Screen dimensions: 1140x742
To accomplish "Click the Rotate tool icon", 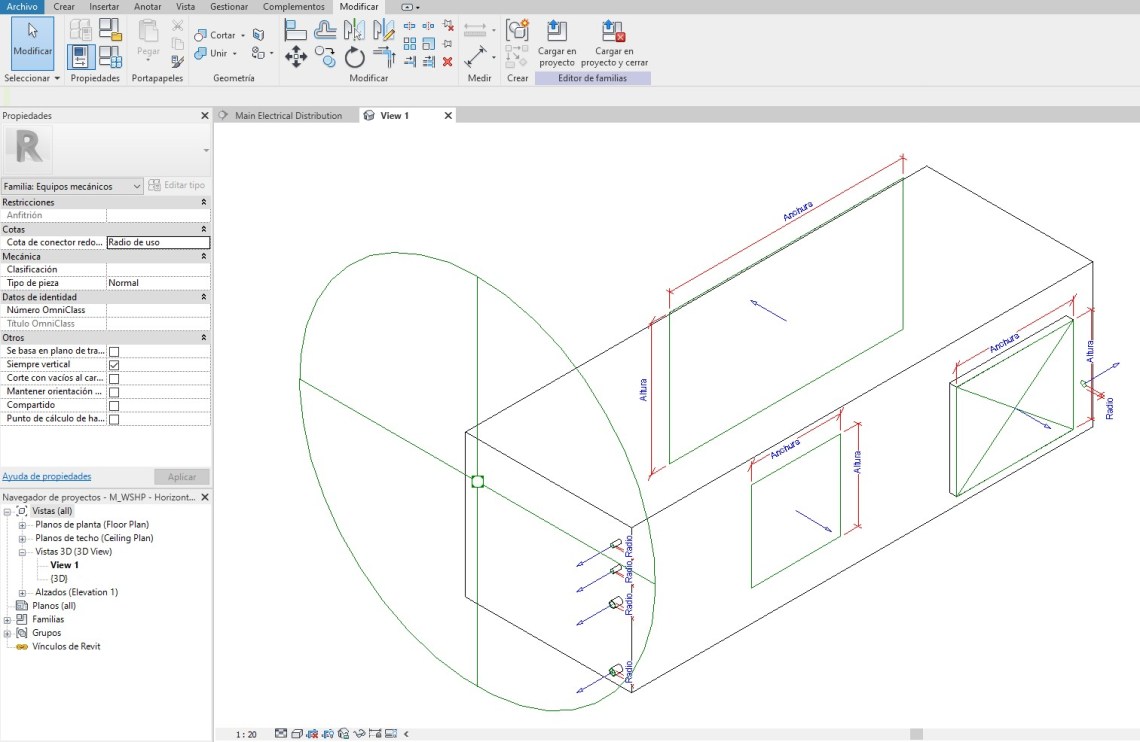I will [x=355, y=57].
